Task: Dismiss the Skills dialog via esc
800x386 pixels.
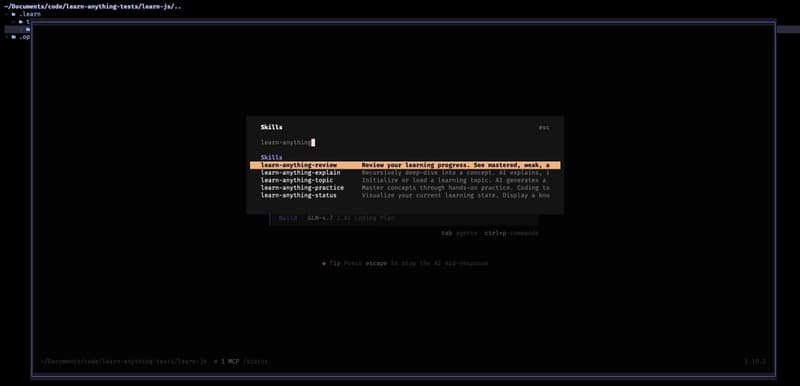Action: [544, 127]
